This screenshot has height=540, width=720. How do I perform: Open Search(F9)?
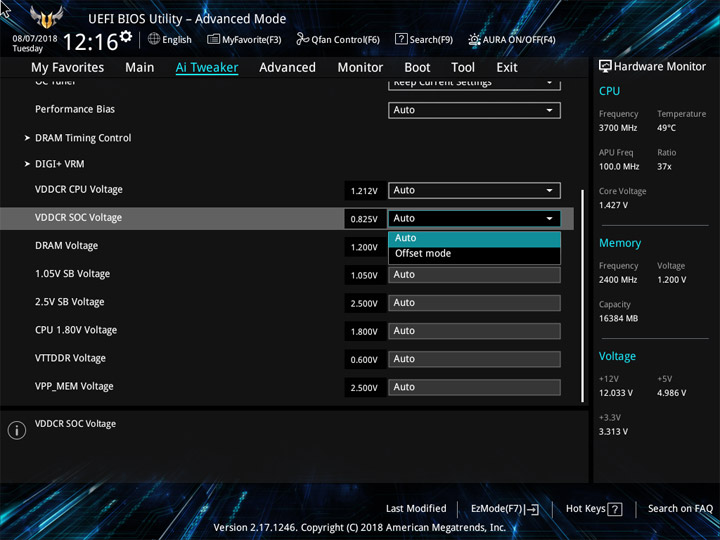pos(424,39)
